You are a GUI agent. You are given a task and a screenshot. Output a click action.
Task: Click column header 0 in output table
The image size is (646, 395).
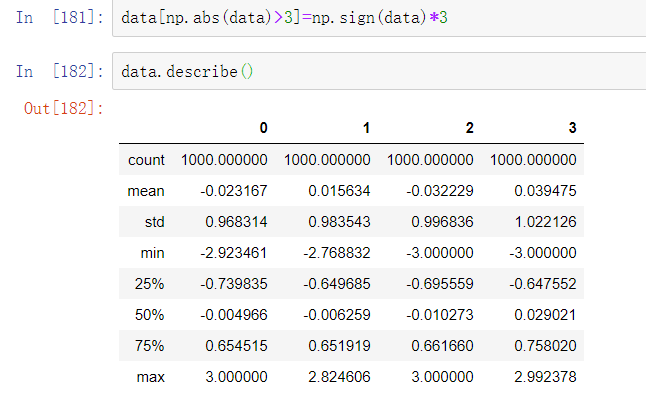pos(264,128)
